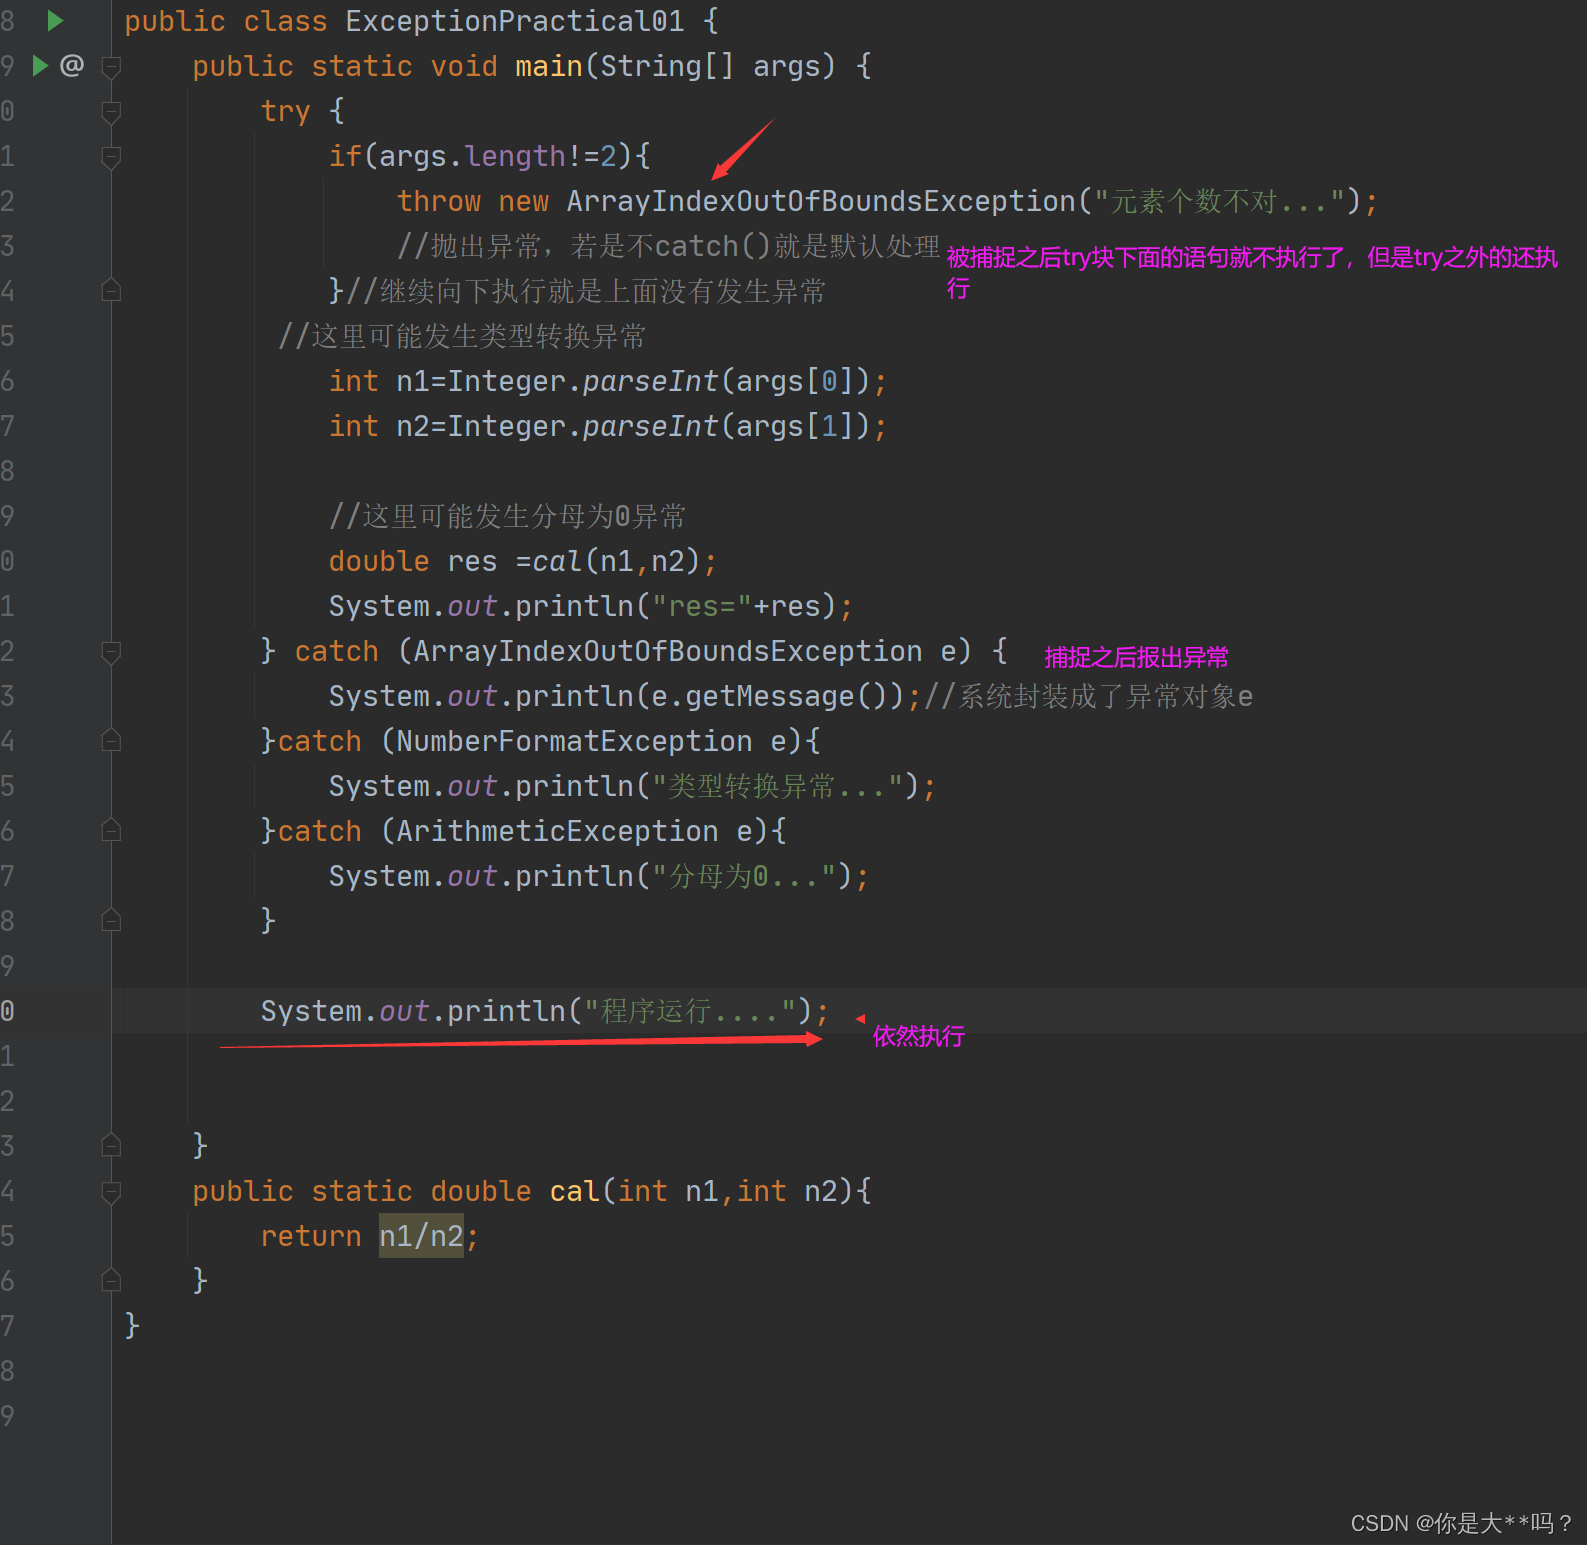The height and width of the screenshot is (1545, 1587).
Task: Click parseInt on the n2 line
Action: 650,426
